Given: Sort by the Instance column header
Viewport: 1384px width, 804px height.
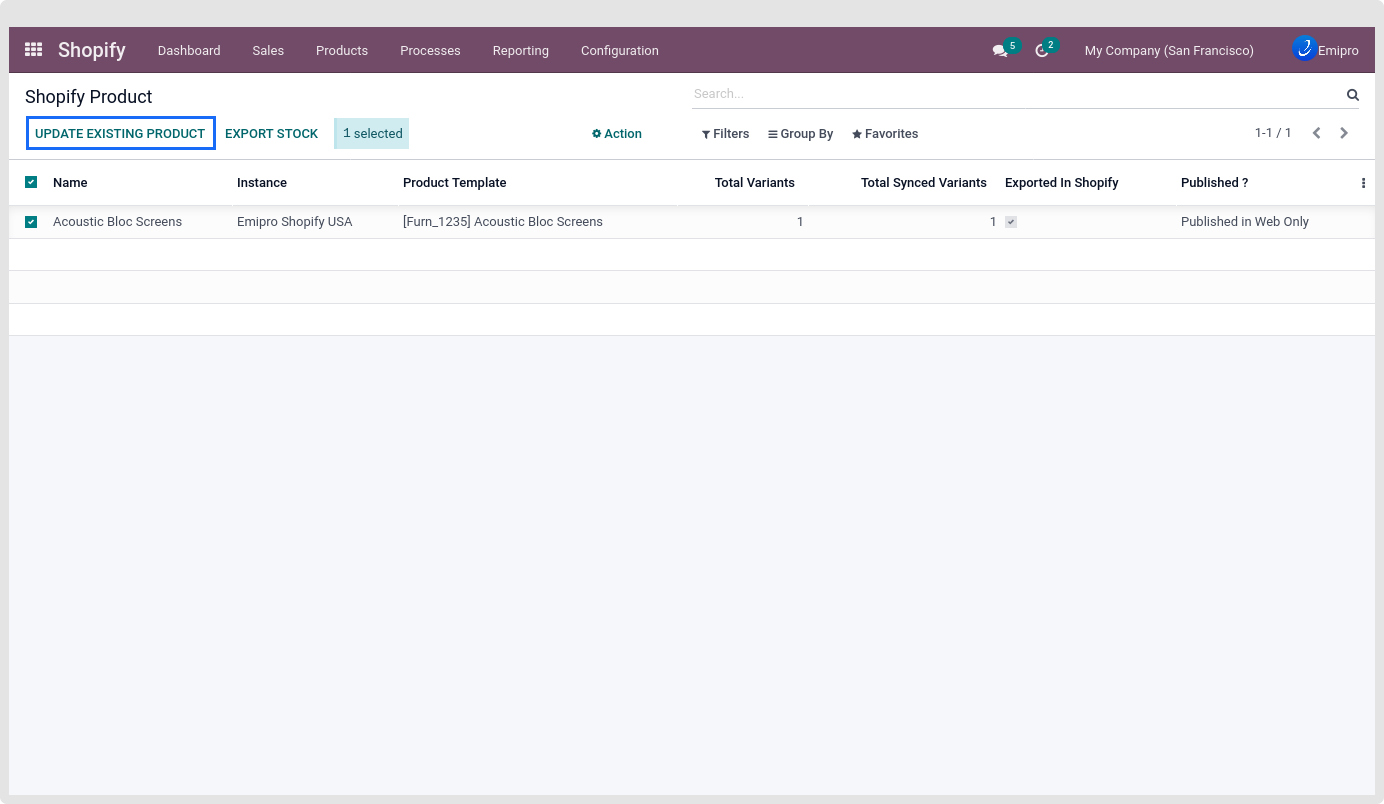Looking at the screenshot, I should click(262, 183).
